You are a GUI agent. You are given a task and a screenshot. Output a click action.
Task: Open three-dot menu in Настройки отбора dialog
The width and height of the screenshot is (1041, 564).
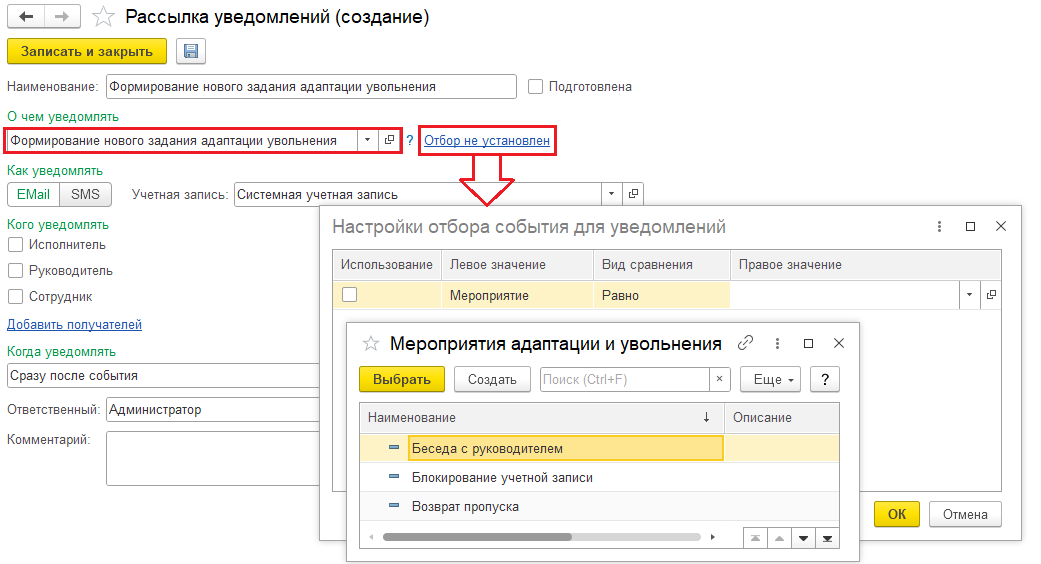tap(938, 227)
